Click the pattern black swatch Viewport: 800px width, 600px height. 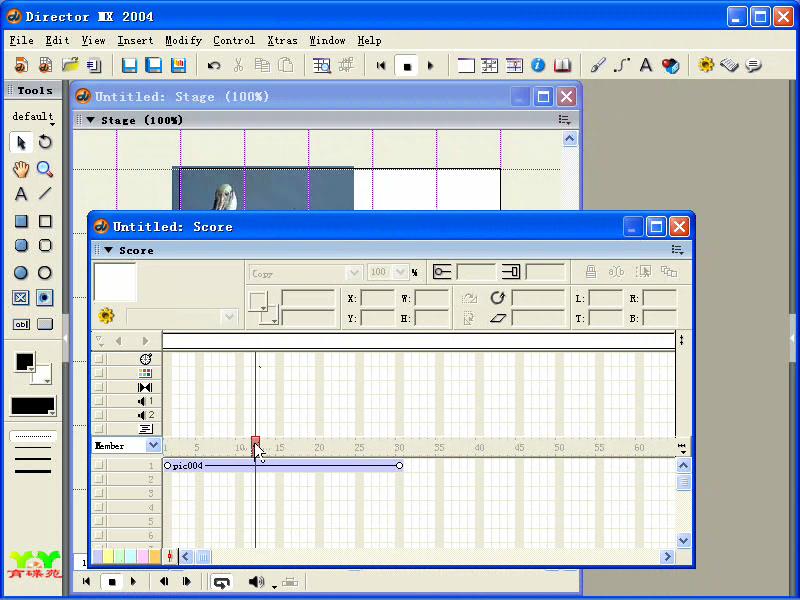[x=33, y=406]
